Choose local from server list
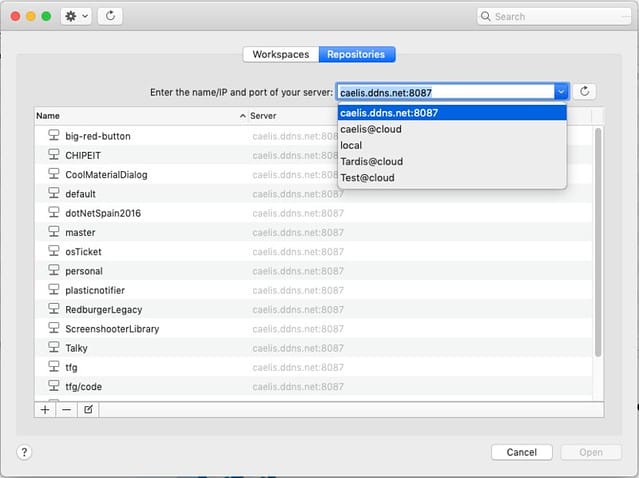This screenshot has height=478, width=639. click(x=452, y=145)
